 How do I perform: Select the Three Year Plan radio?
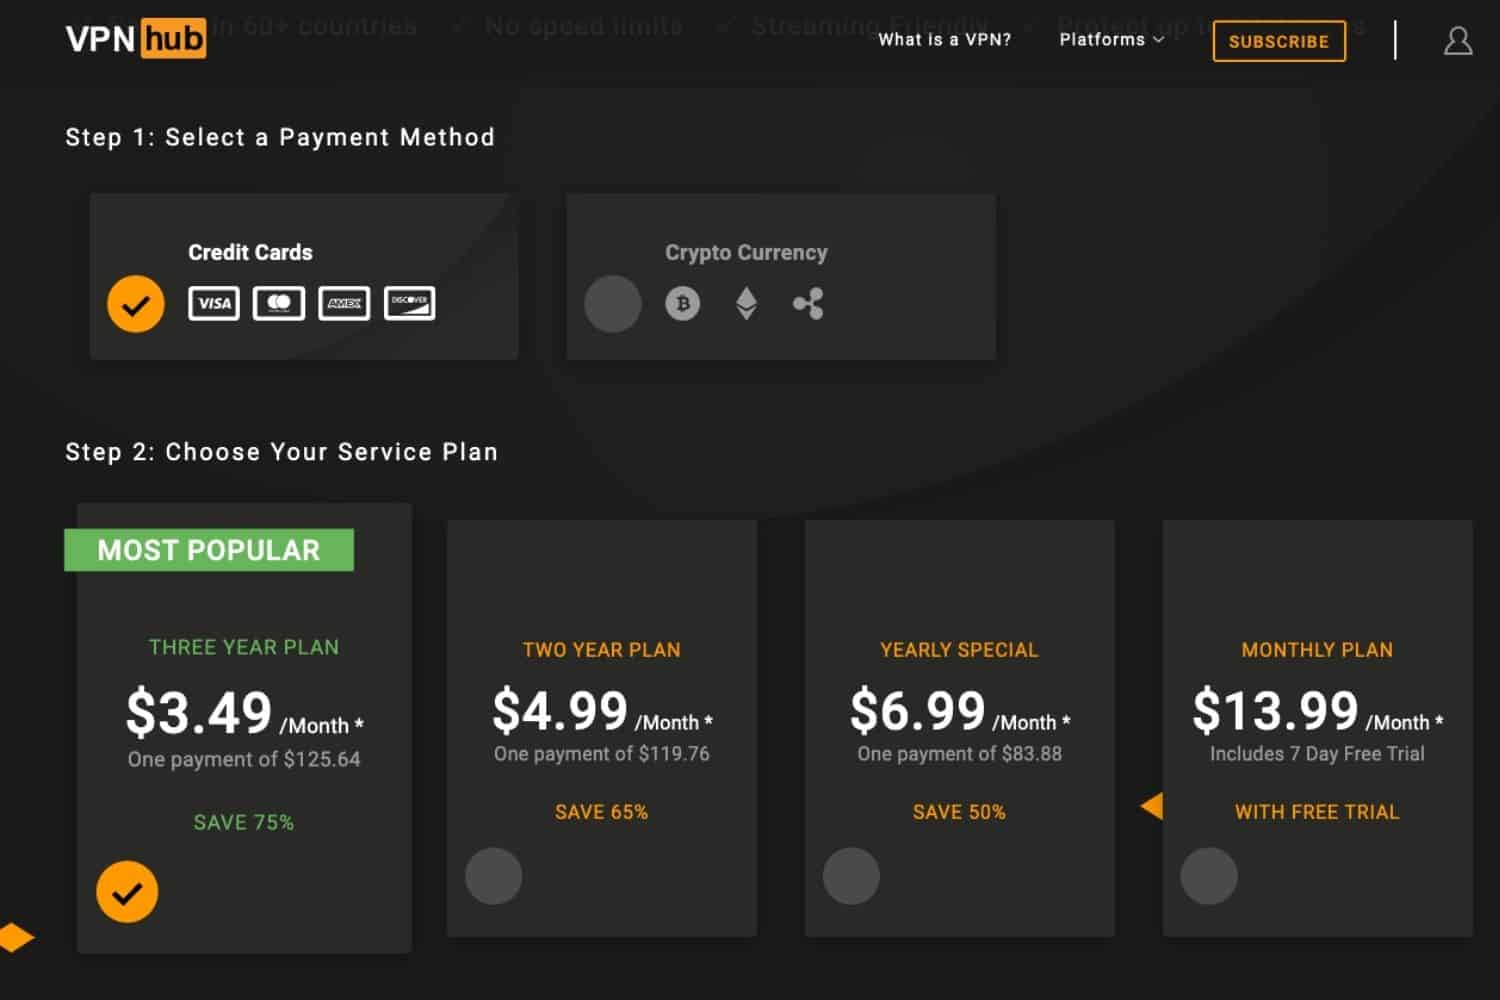pos(127,891)
